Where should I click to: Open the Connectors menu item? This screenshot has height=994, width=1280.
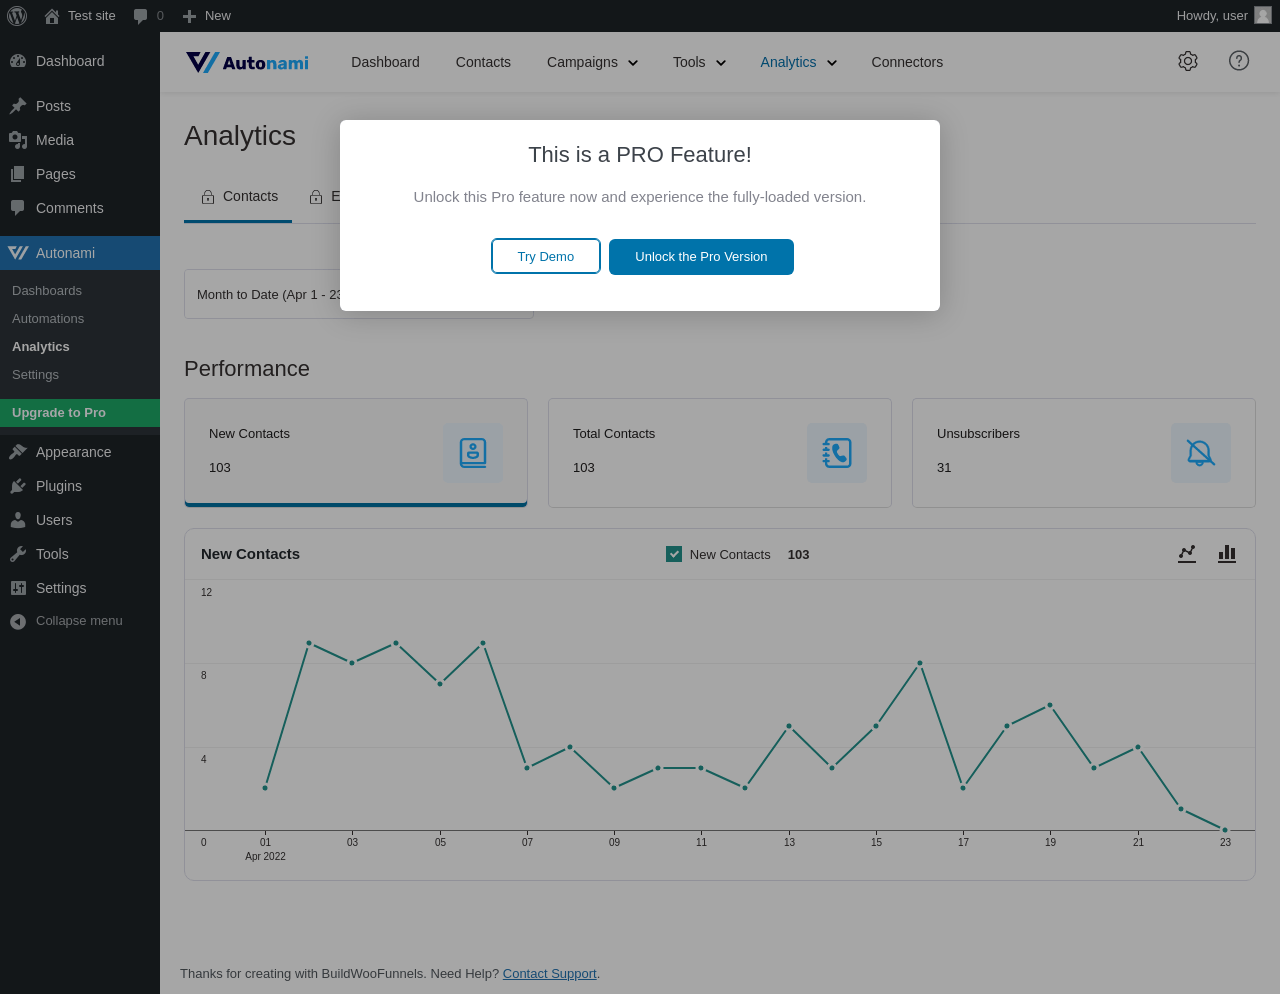tap(907, 62)
